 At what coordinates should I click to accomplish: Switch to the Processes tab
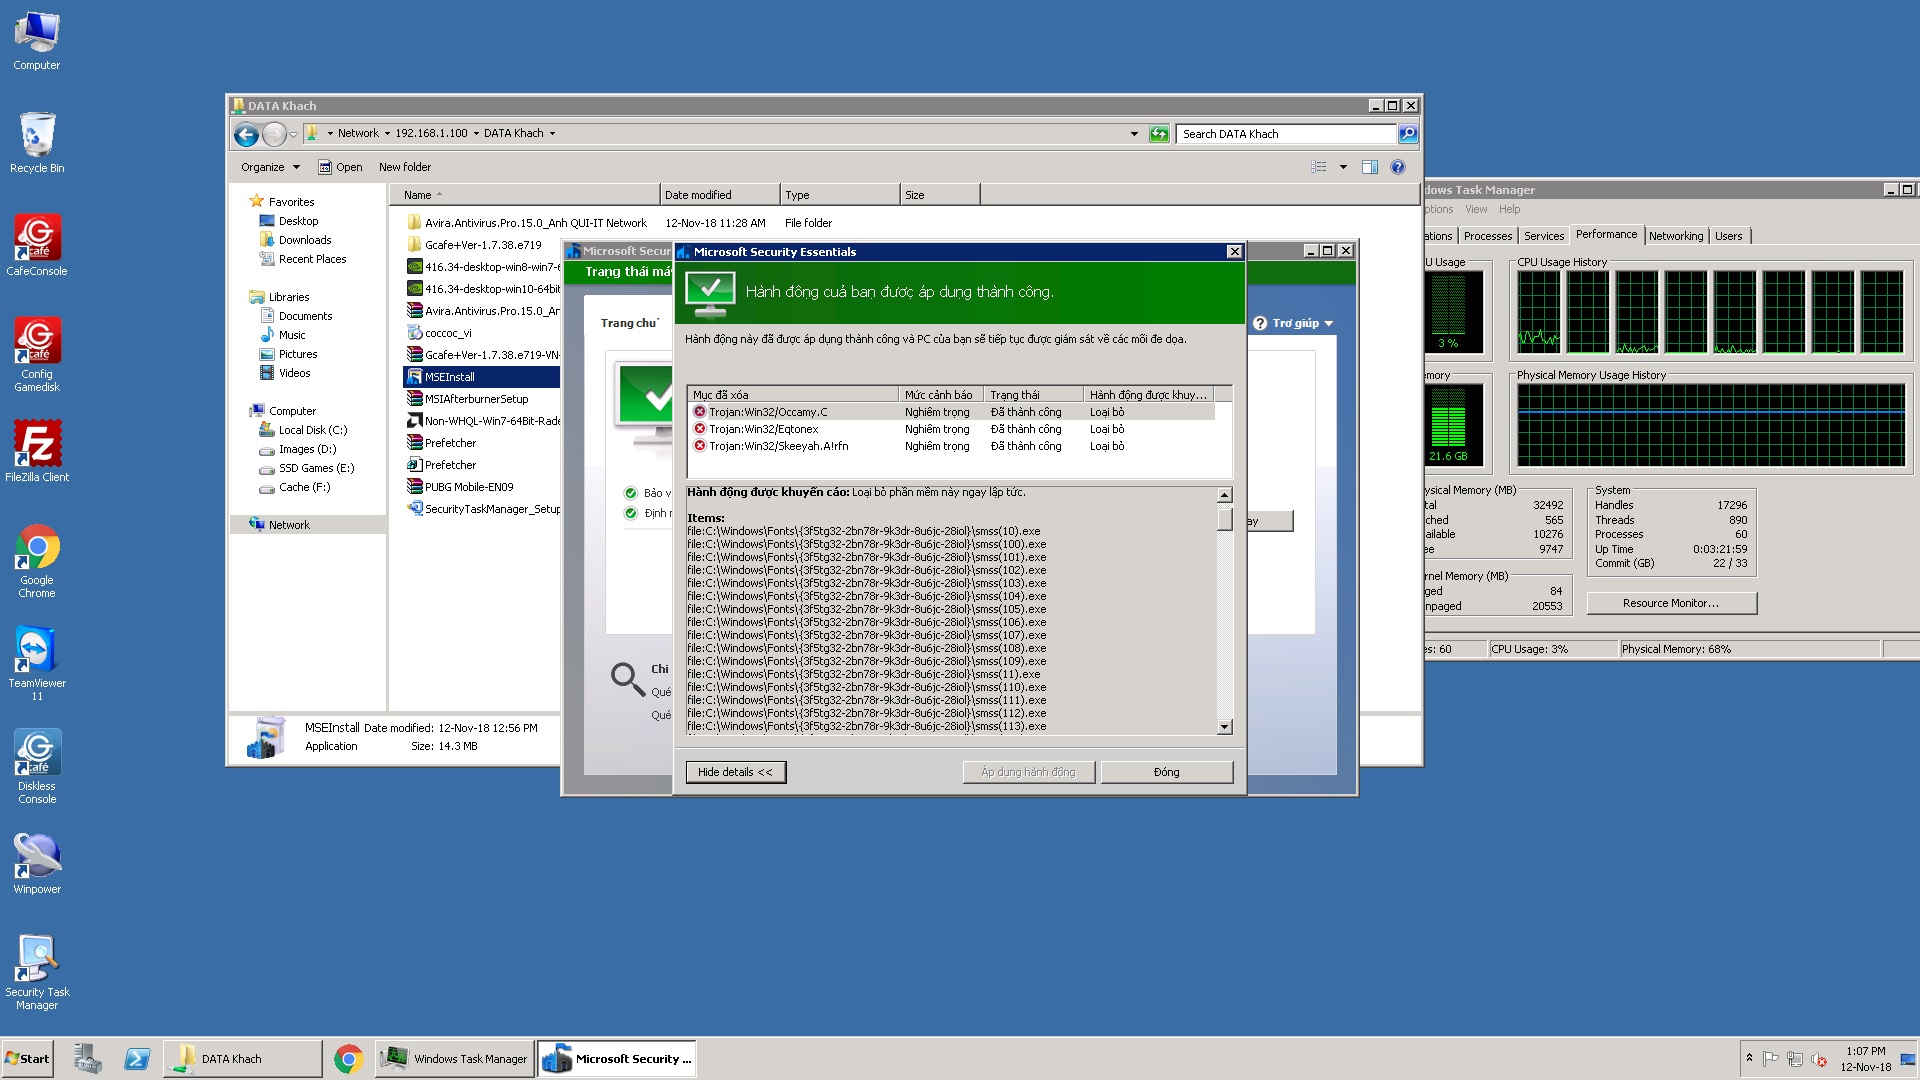pyautogui.click(x=1487, y=236)
